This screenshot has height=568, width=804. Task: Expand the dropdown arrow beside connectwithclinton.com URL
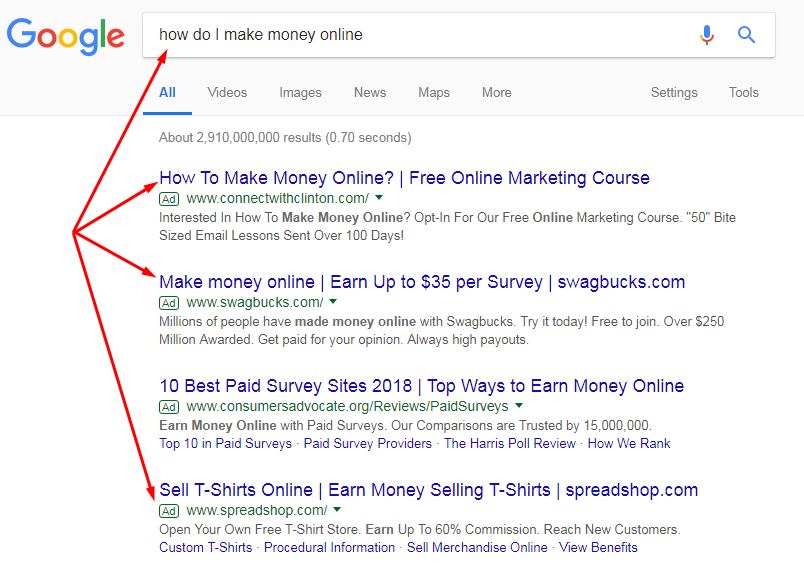tap(379, 198)
